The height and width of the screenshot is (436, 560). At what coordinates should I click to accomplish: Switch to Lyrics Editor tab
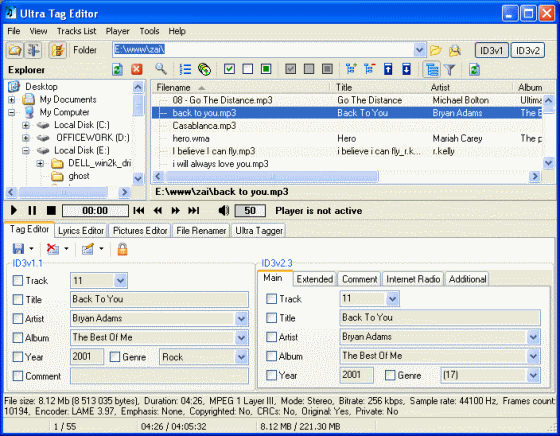[x=81, y=231]
